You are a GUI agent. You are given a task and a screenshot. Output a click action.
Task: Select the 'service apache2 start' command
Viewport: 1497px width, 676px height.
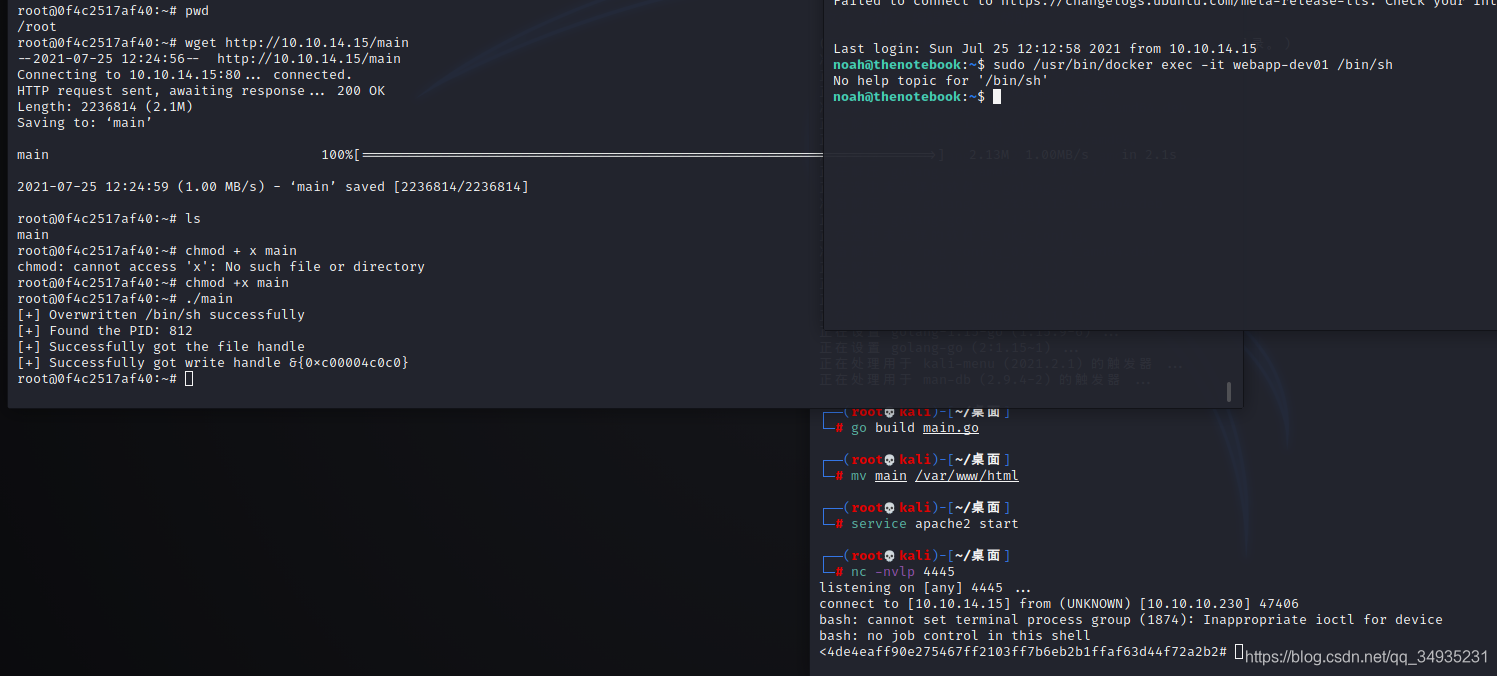(x=935, y=523)
